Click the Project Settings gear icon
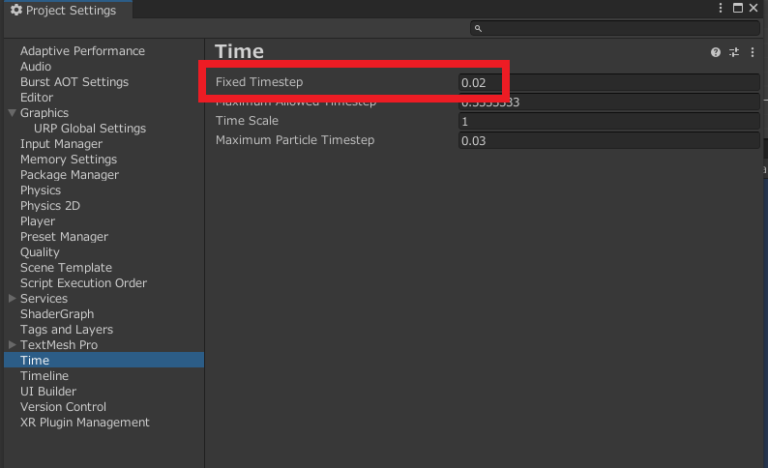Image resolution: width=768 pixels, height=468 pixels. tap(16, 10)
